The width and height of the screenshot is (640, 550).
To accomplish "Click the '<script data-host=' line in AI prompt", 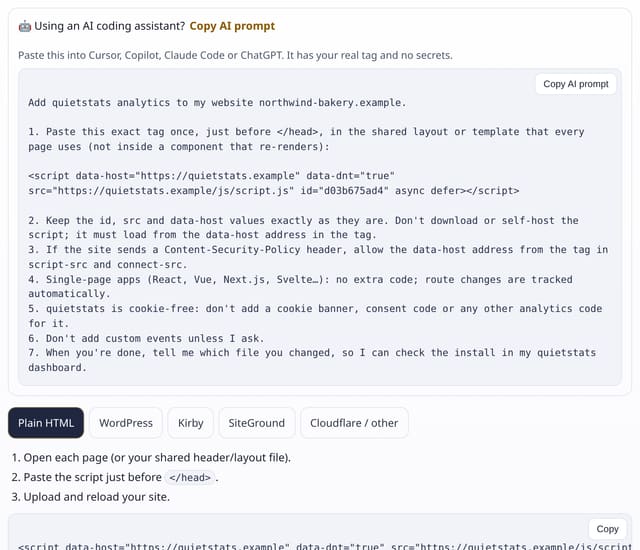I will pos(211,176).
